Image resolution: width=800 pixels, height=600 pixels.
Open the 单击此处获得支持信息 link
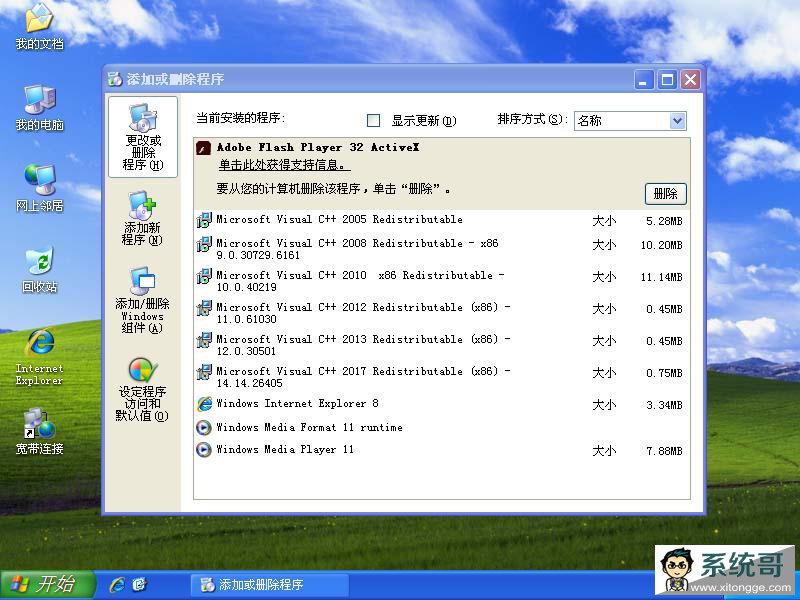284,165
